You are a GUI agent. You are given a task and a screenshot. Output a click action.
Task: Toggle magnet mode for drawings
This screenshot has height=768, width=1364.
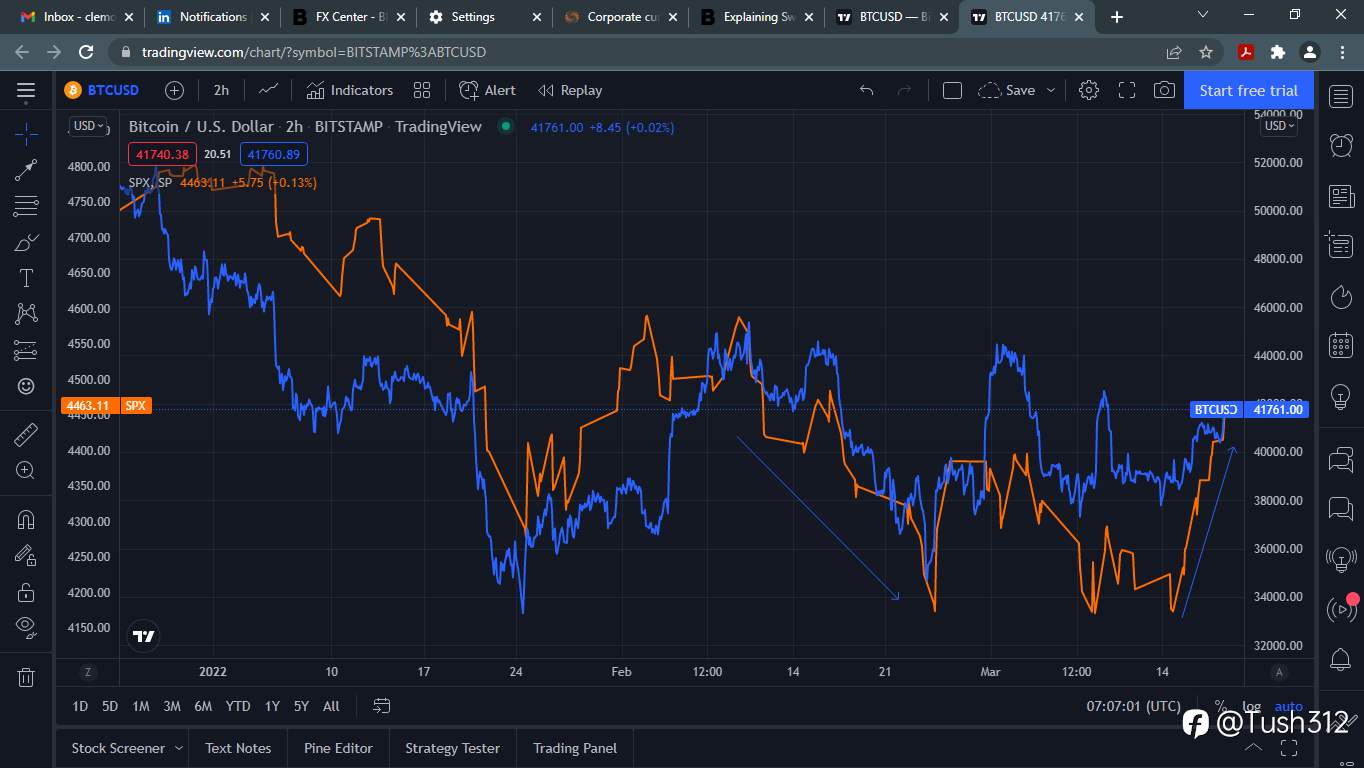pos(26,519)
